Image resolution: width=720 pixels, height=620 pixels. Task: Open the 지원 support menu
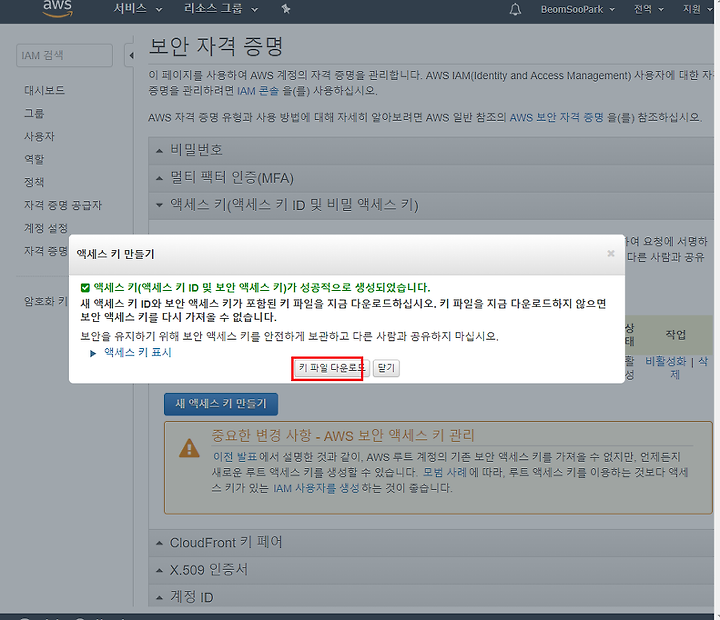pos(697,9)
